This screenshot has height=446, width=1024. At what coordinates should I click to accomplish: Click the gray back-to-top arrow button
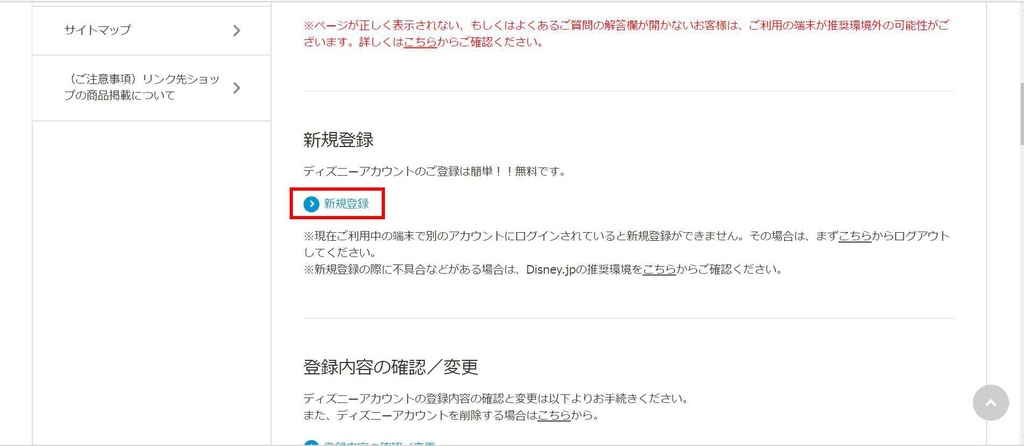coord(991,402)
